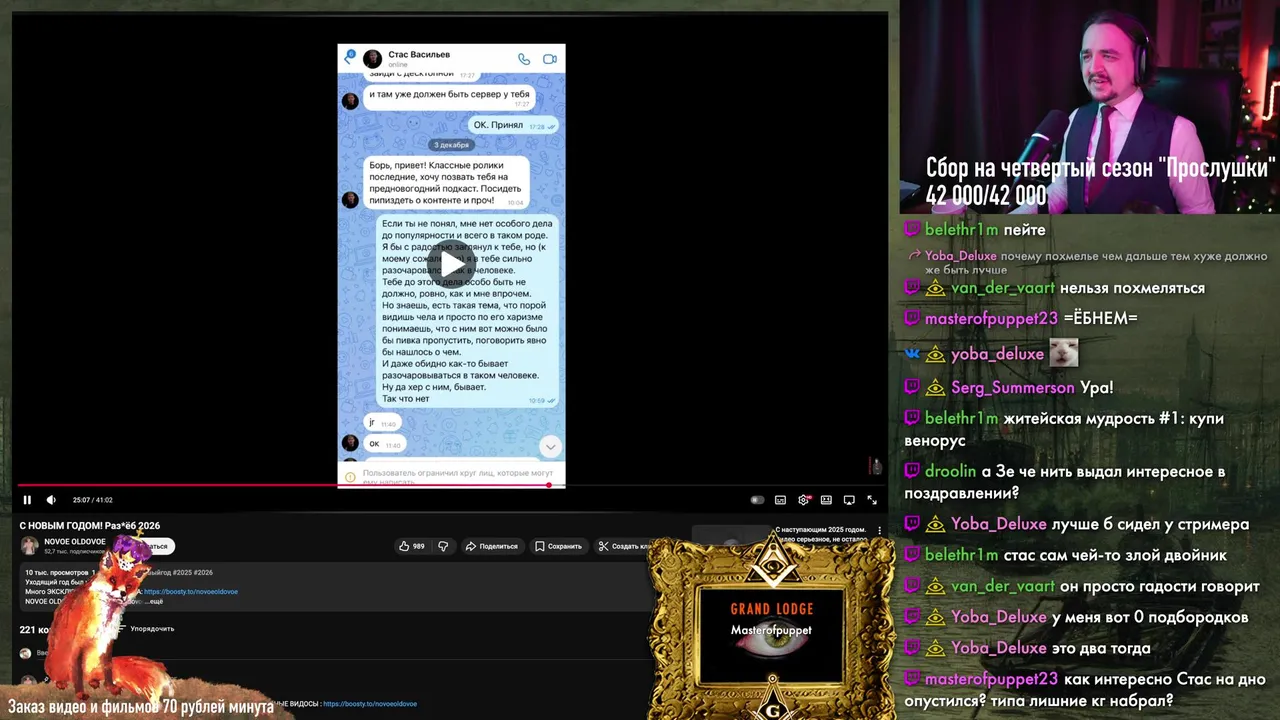Click the 25:07 / 41:02 time display
This screenshot has height=720, width=1280.
tap(92, 500)
